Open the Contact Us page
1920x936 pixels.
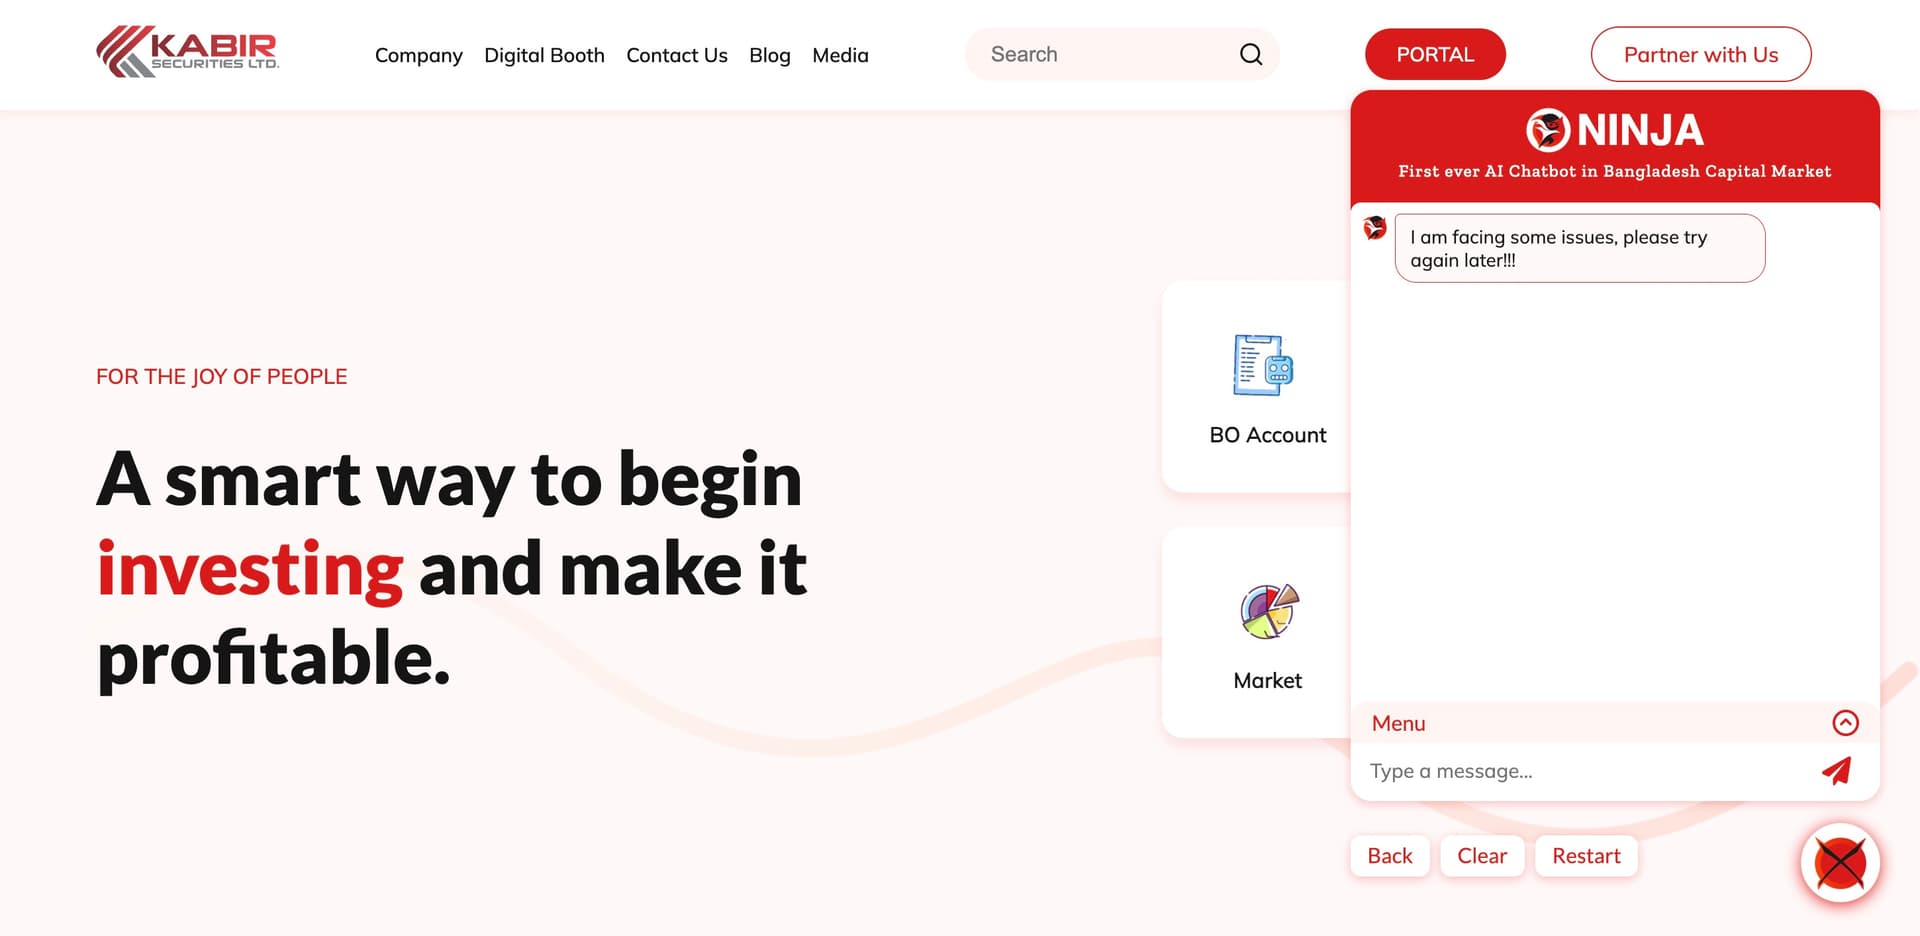pyautogui.click(x=676, y=55)
